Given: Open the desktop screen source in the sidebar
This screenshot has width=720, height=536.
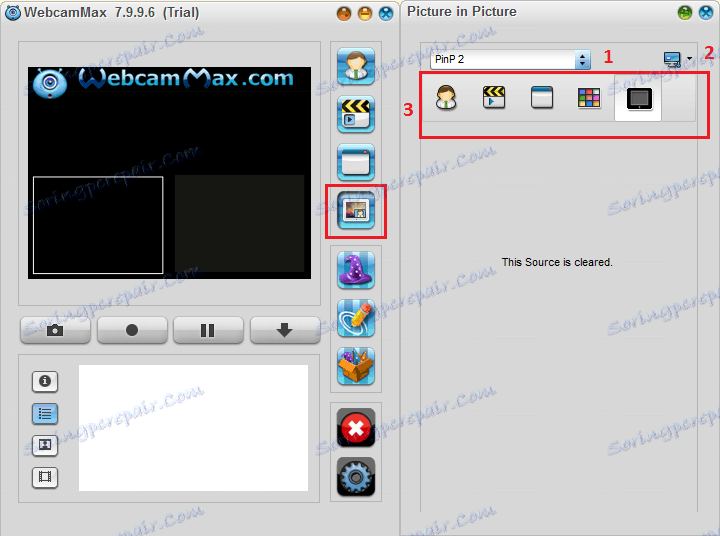Looking at the screenshot, I should pyautogui.click(x=356, y=162).
